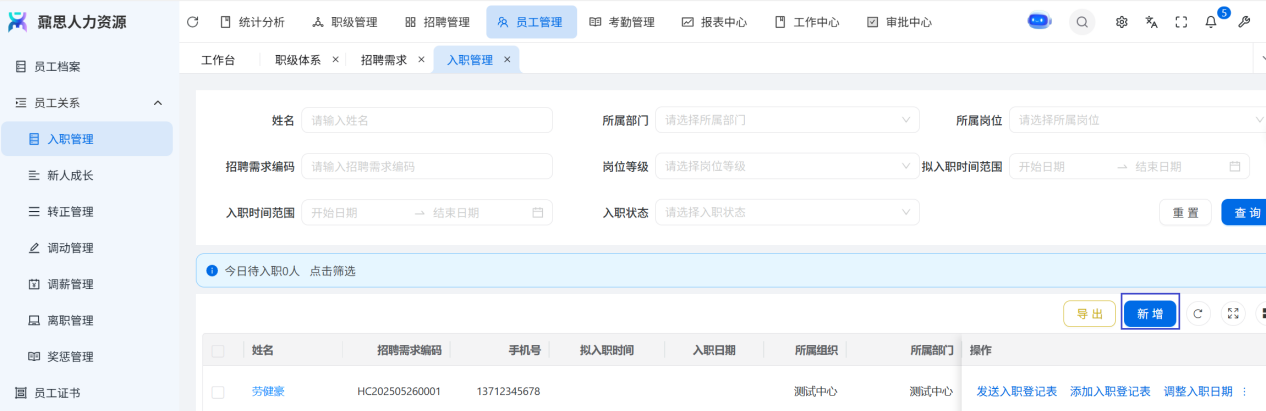Expand table to fullscreen icon

[1233, 314]
